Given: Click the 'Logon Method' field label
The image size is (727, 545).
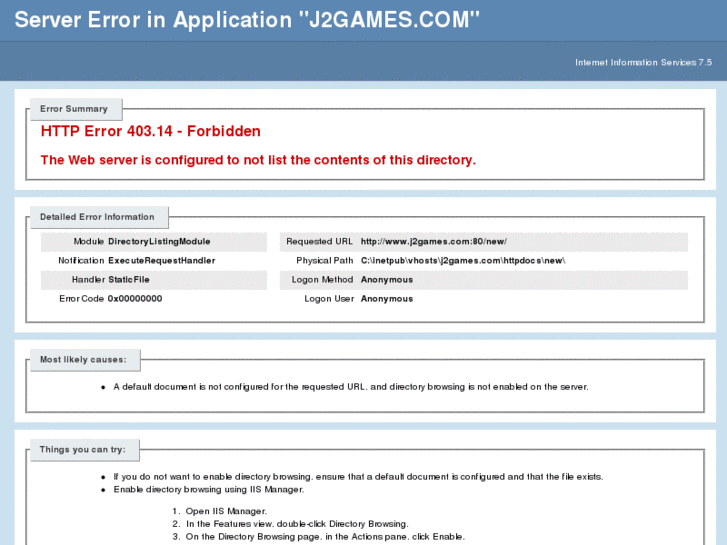Looking at the screenshot, I should (x=322, y=280).
